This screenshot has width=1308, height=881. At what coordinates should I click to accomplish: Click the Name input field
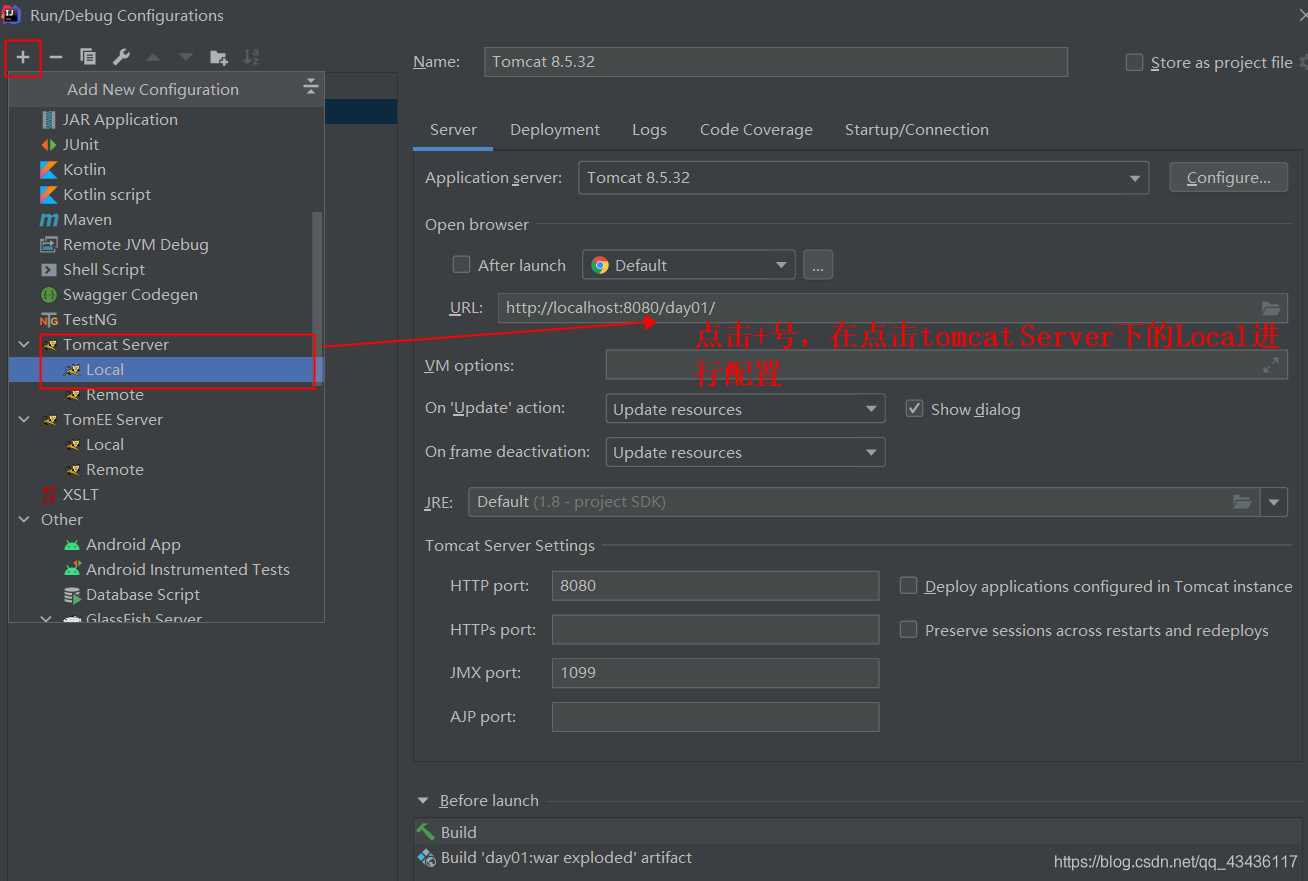tap(776, 62)
